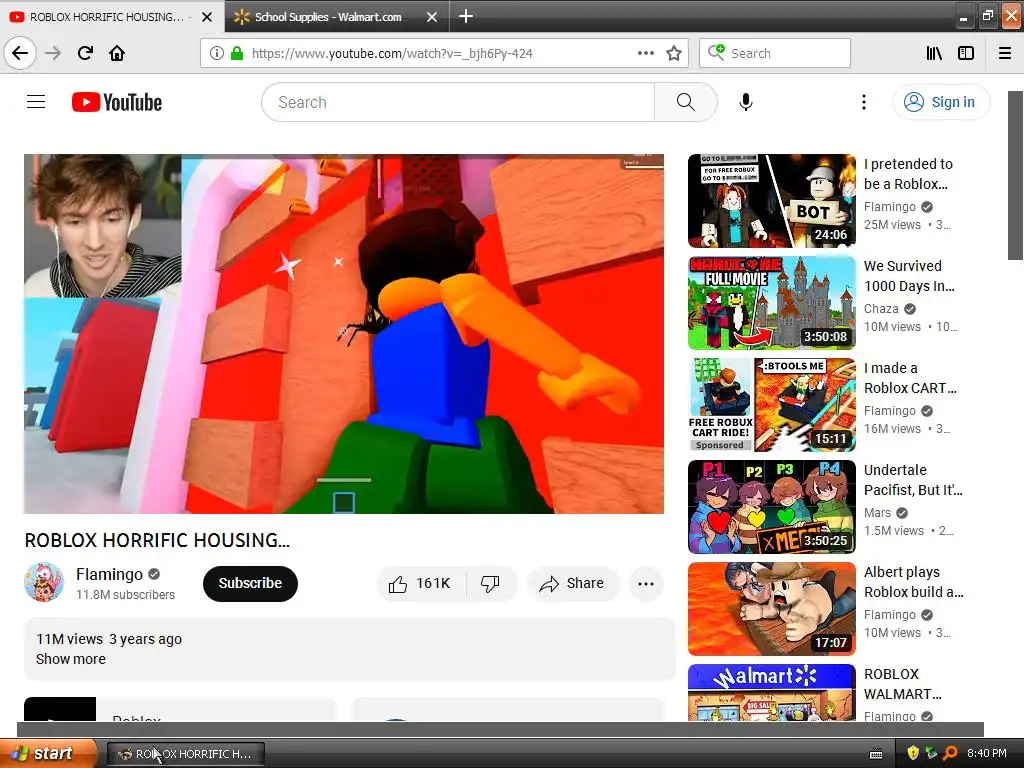The width and height of the screenshot is (1024, 768).
Task: Click the browser URL address bar
Action: click(x=444, y=54)
